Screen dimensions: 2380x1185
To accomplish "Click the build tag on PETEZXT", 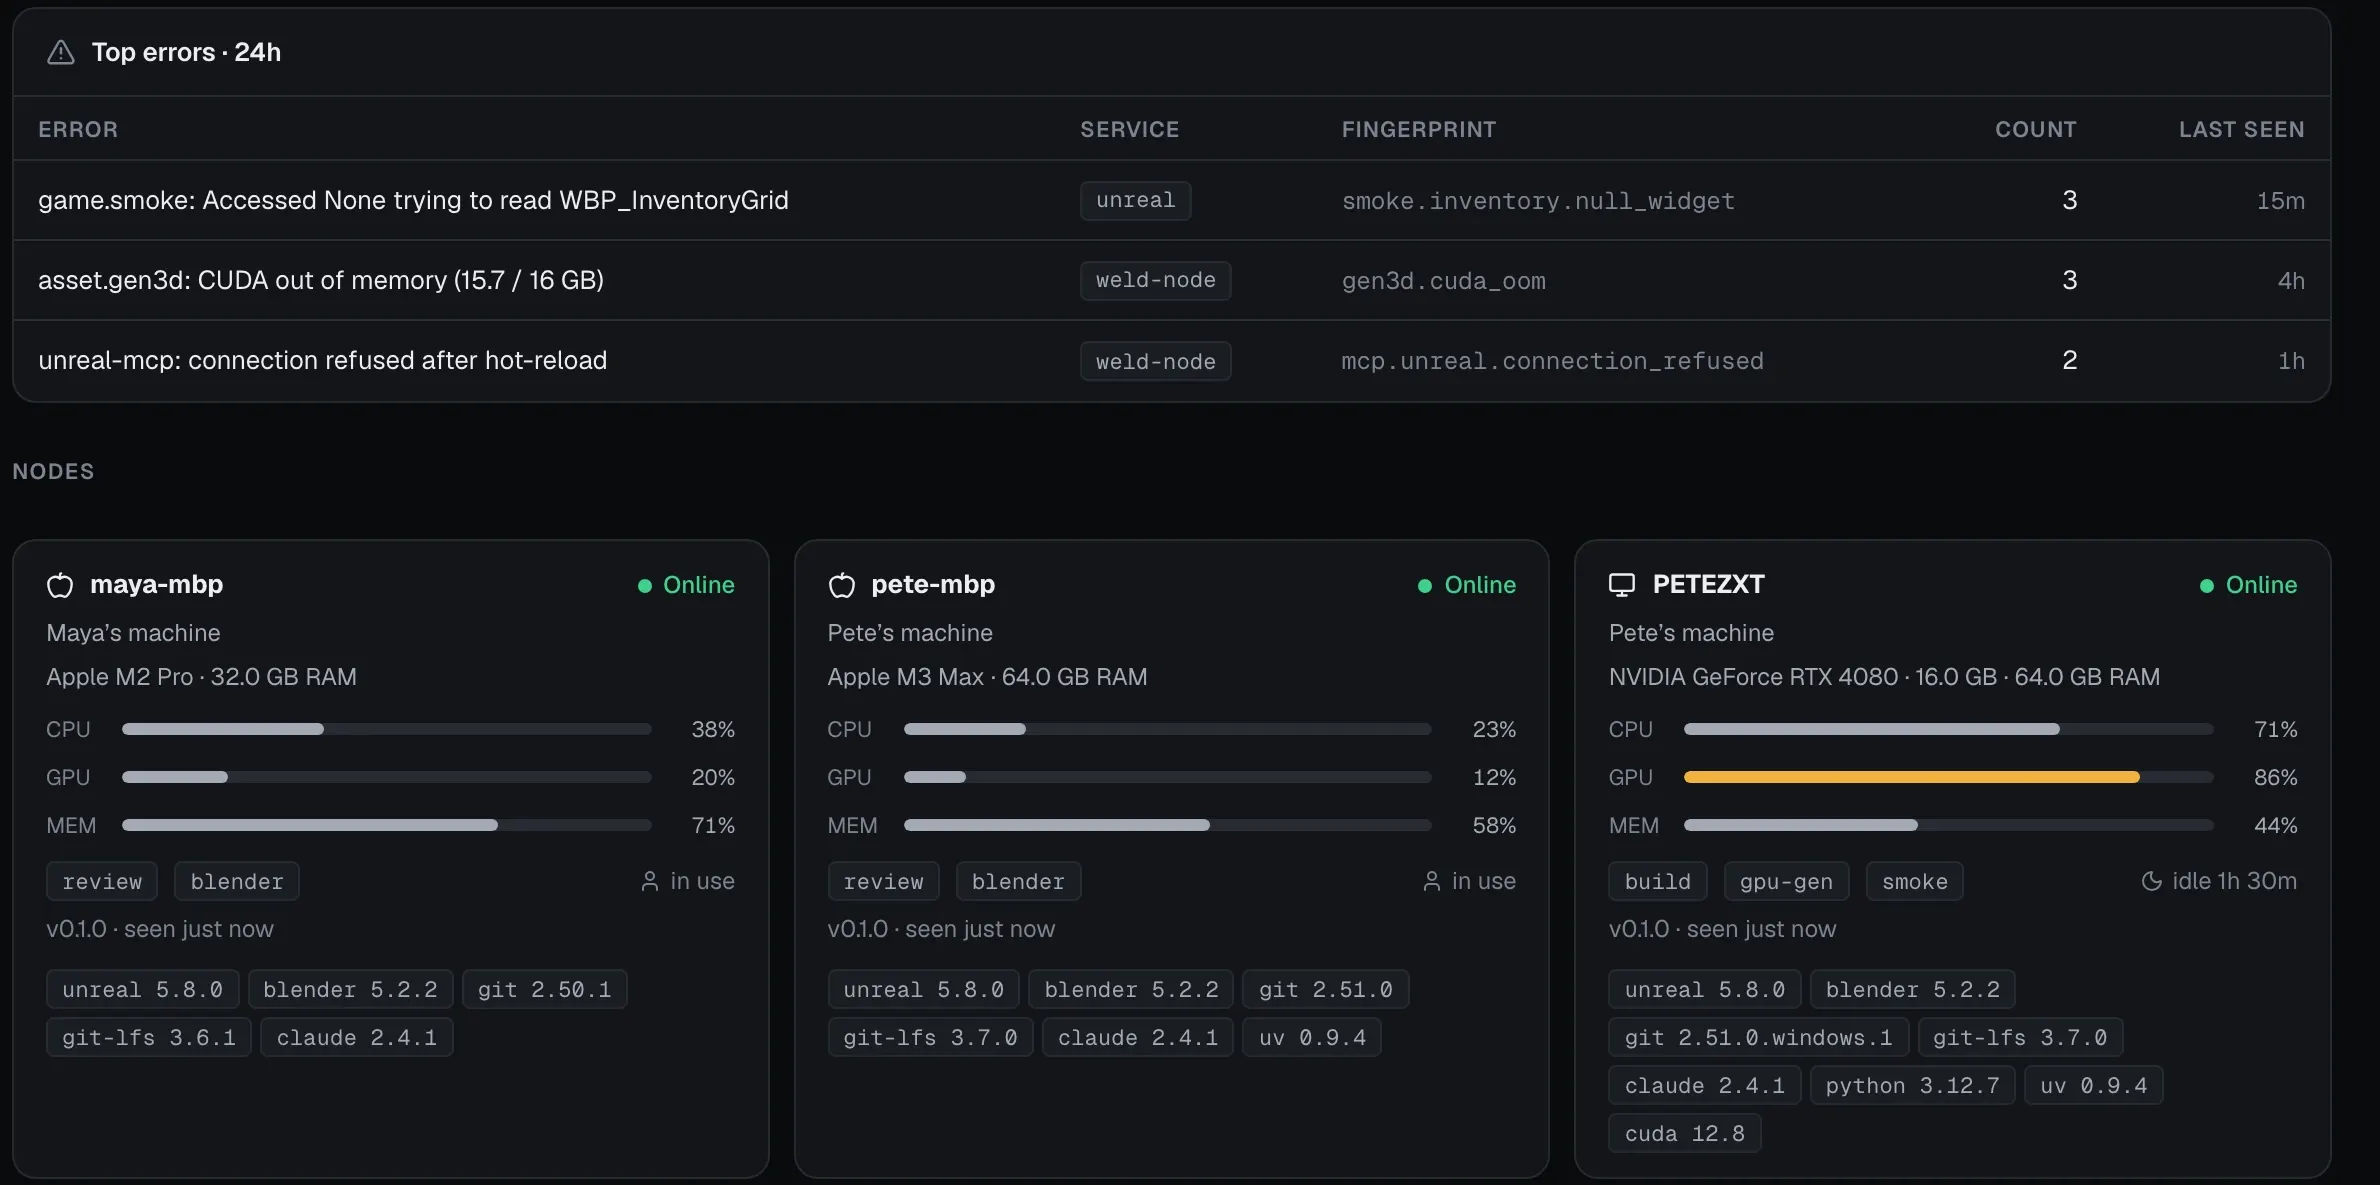I will [x=1657, y=881].
